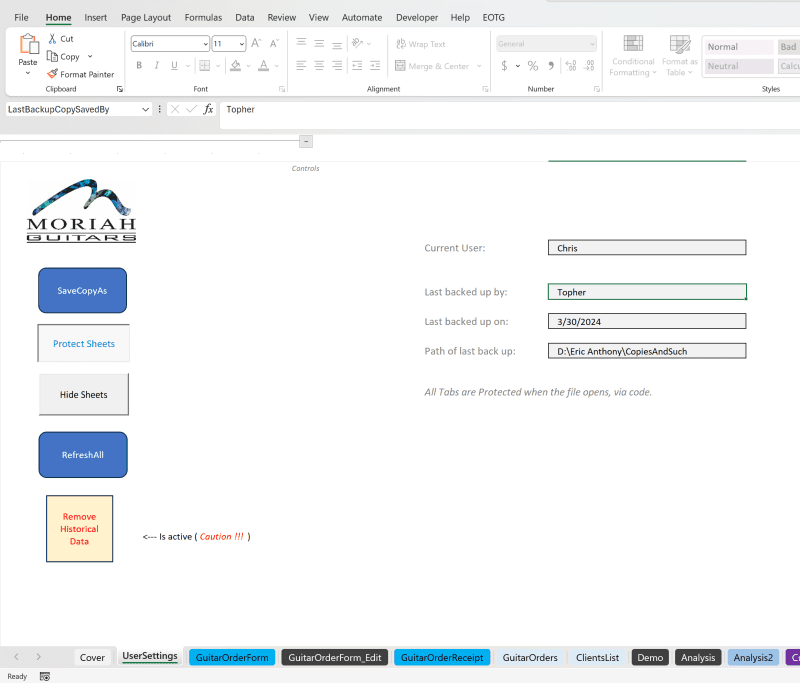
Task: Open the GuitarOrders sheet tab
Action: (x=530, y=657)
